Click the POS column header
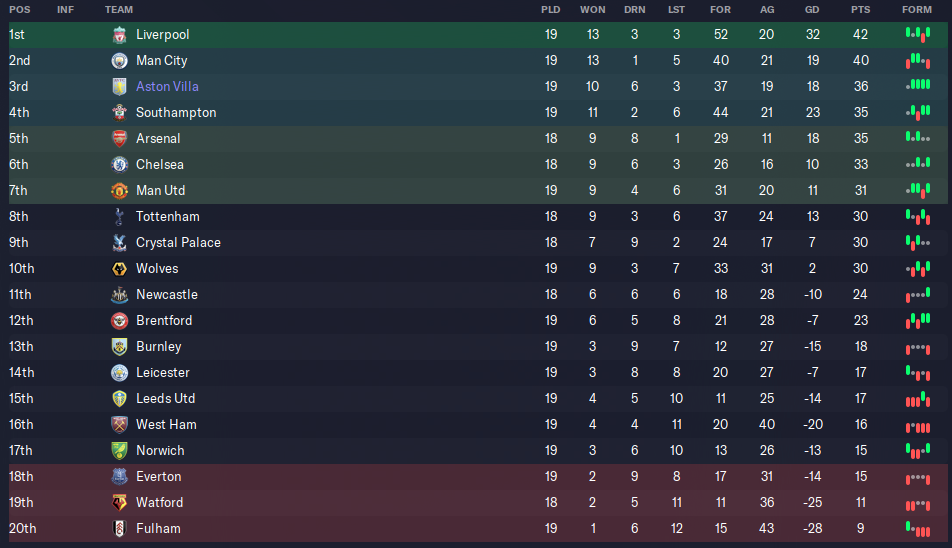Viewport: 952px width, 548px height. 19,9
